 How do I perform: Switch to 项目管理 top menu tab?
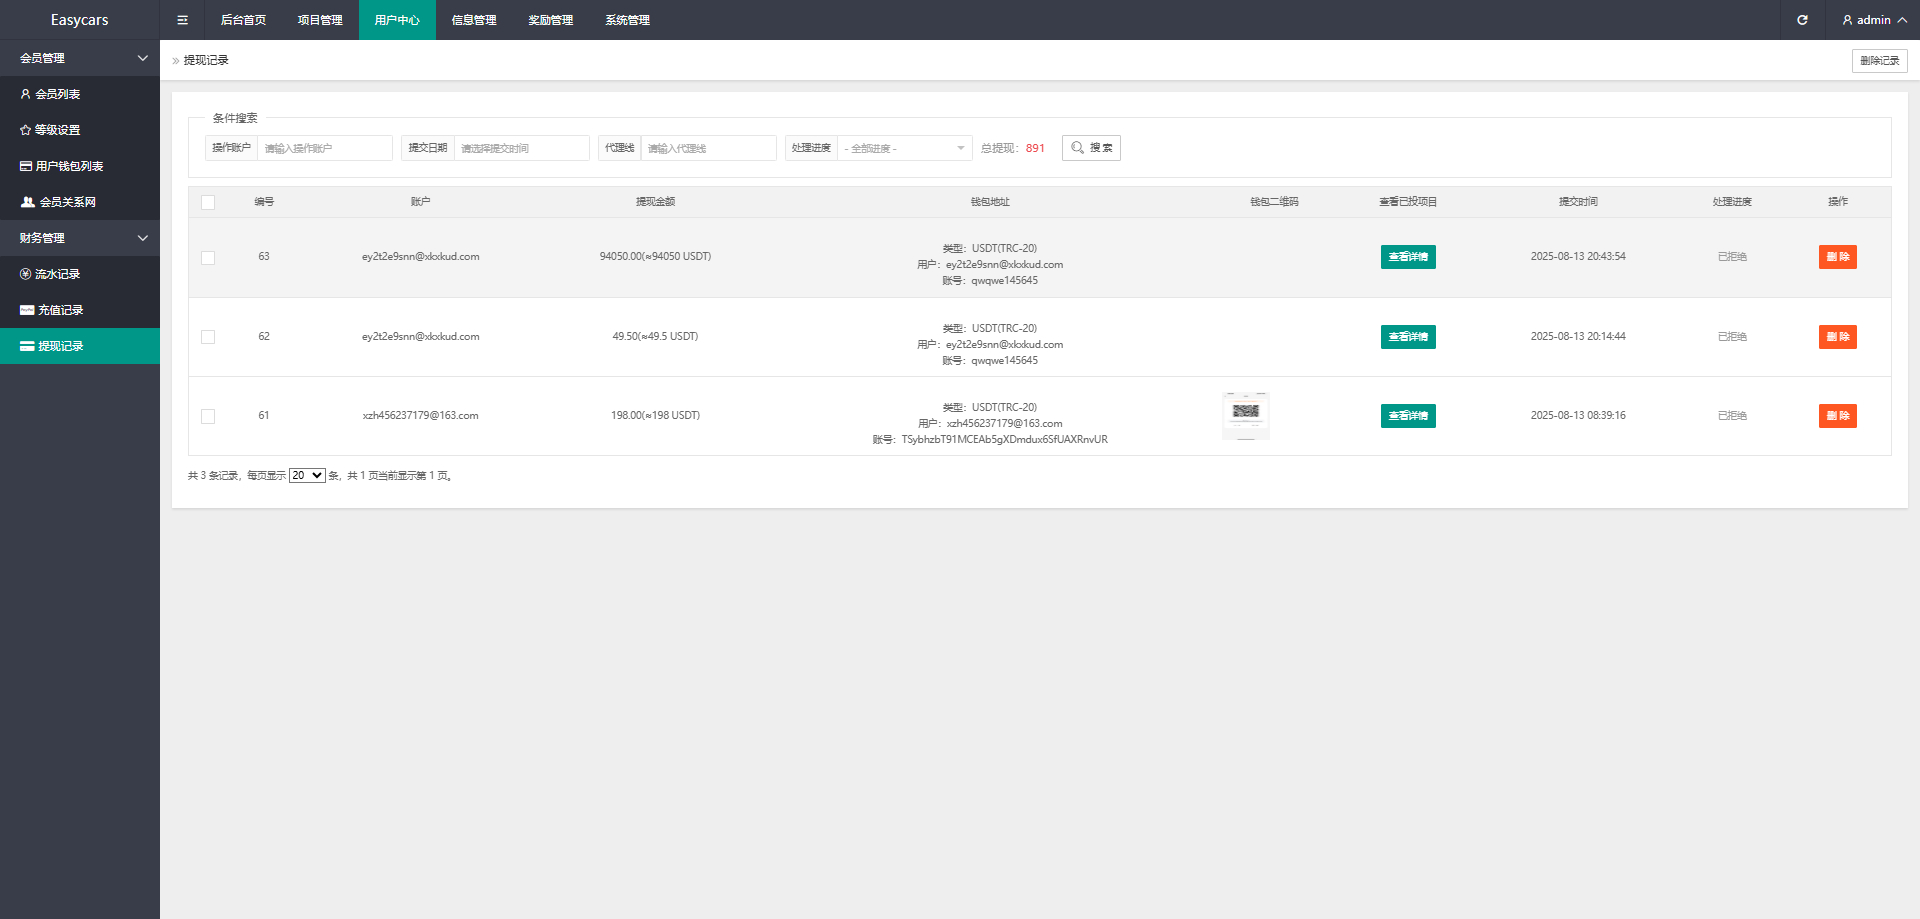point(320,20)
